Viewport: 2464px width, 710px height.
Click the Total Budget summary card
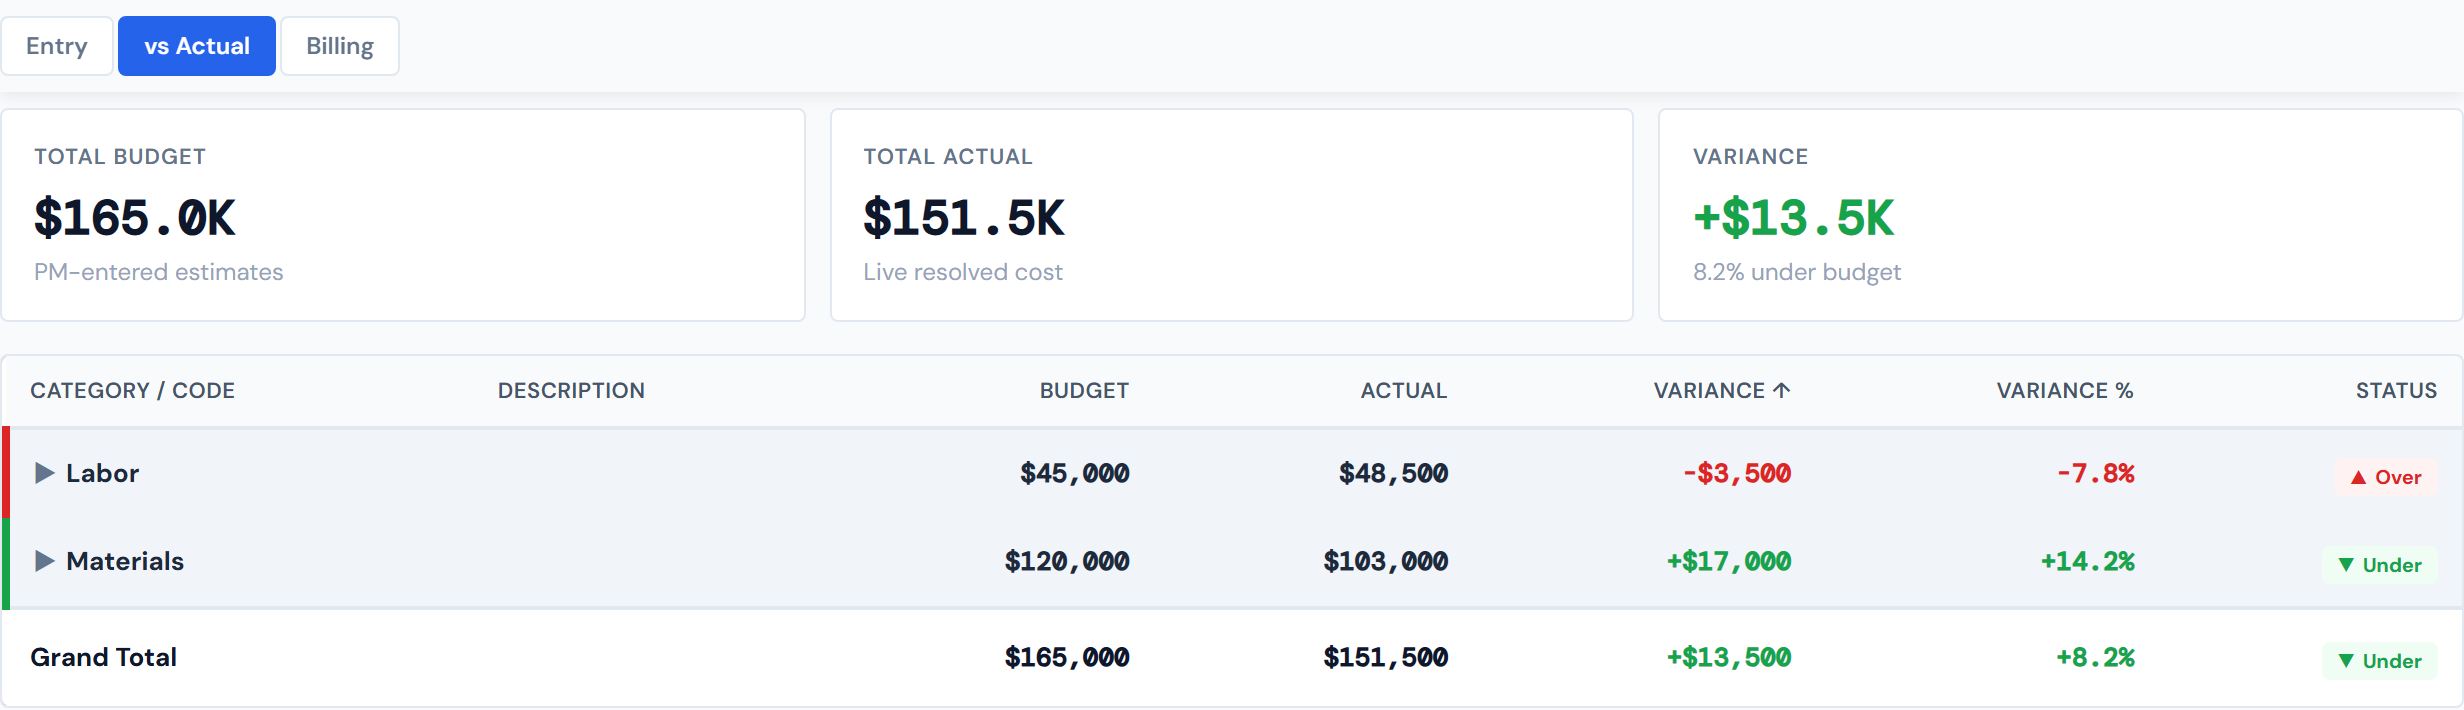point(400,215)
